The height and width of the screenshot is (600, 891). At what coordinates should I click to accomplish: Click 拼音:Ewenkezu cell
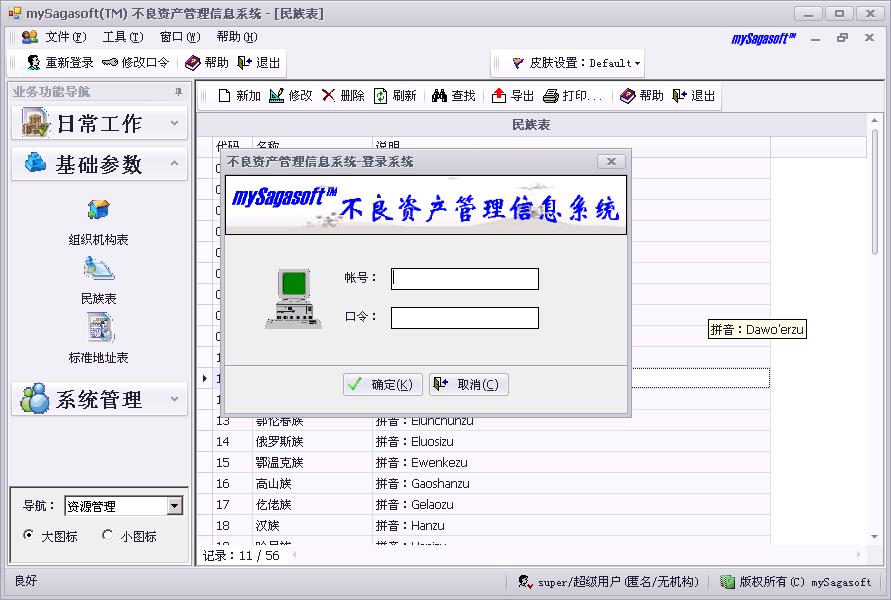coord(571,462)
